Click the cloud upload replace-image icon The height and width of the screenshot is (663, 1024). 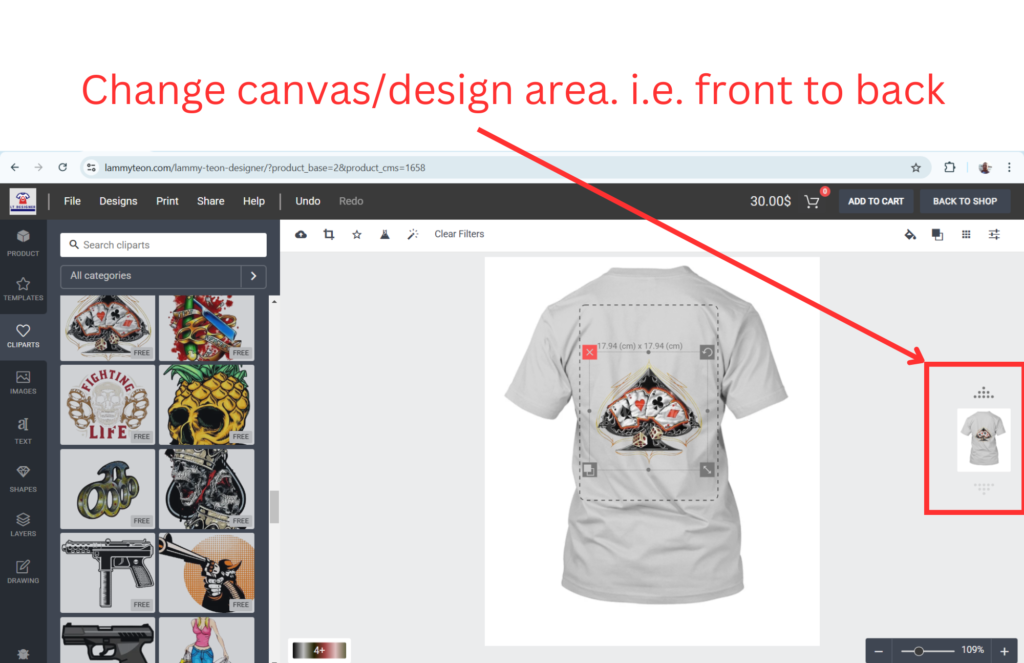click(x=300, y=234)
